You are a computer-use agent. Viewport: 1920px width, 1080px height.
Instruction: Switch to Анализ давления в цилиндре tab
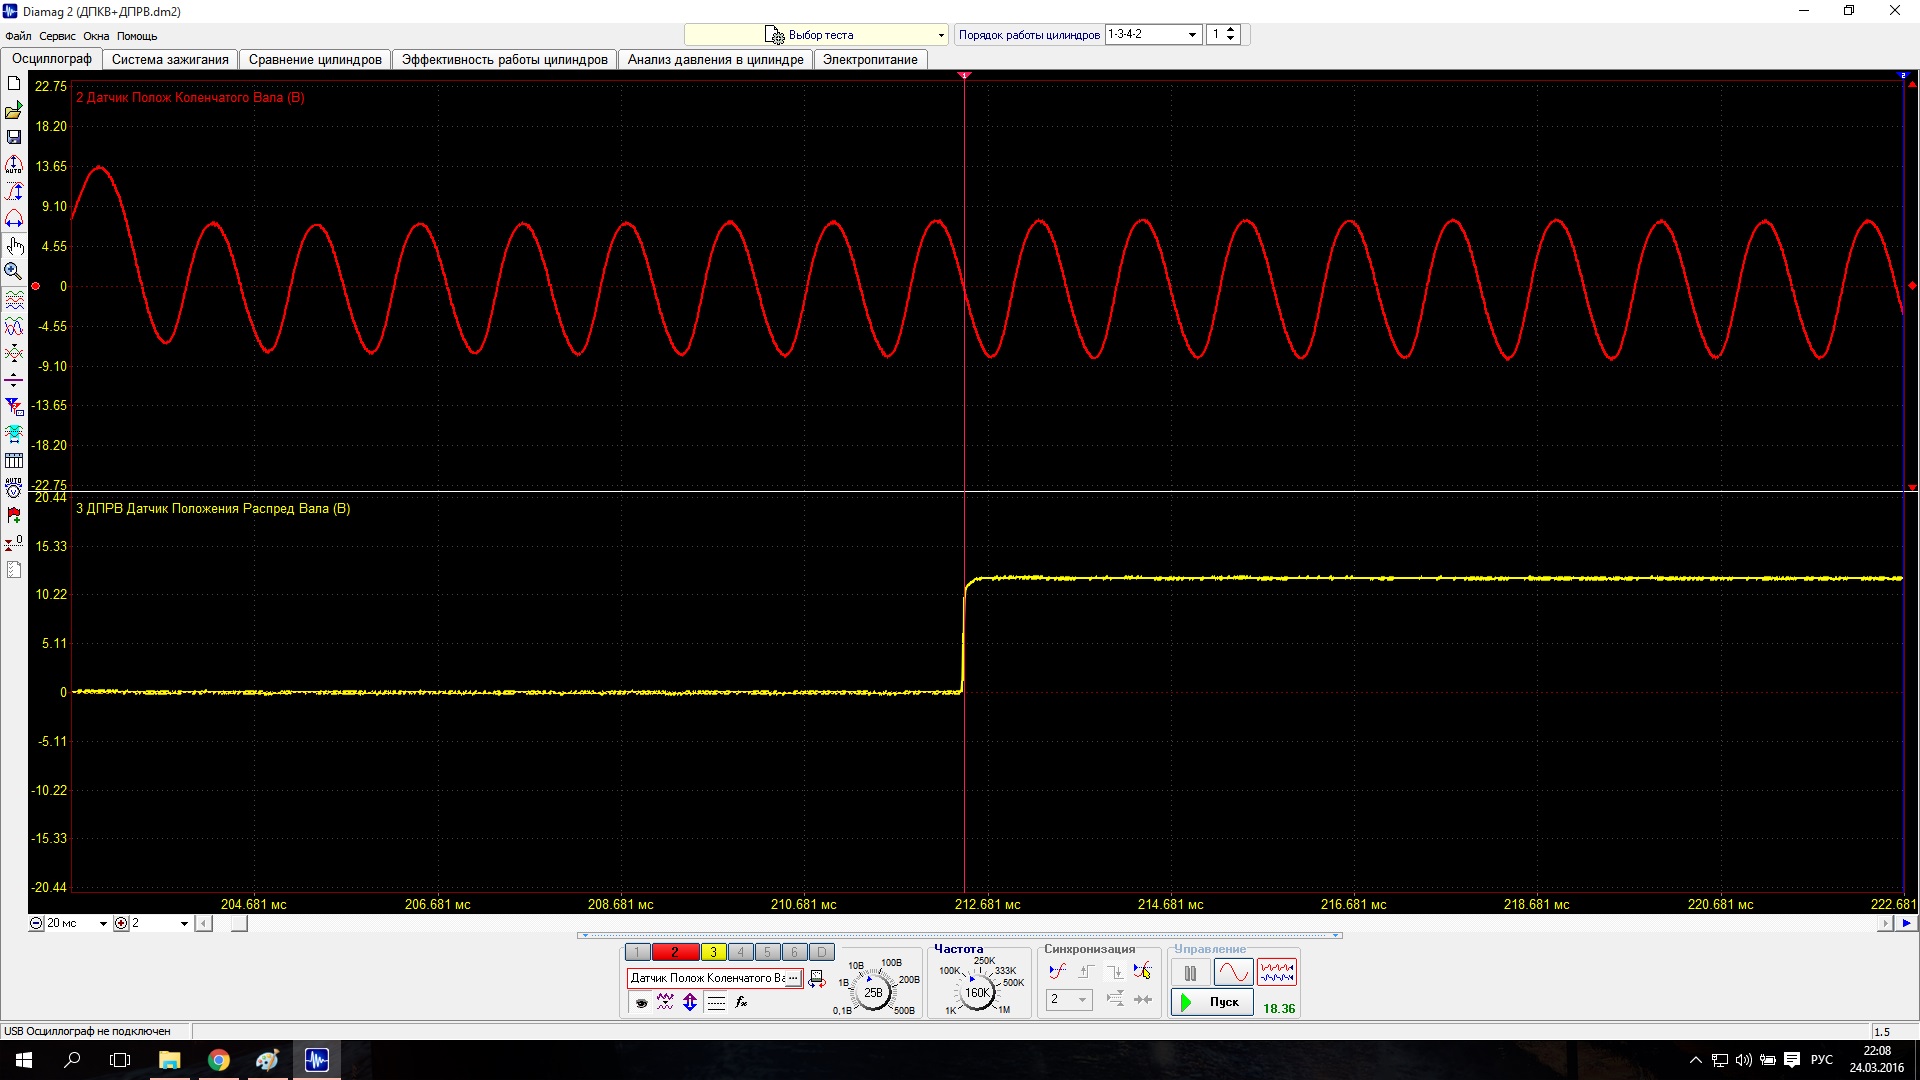(x=716, y=60)
